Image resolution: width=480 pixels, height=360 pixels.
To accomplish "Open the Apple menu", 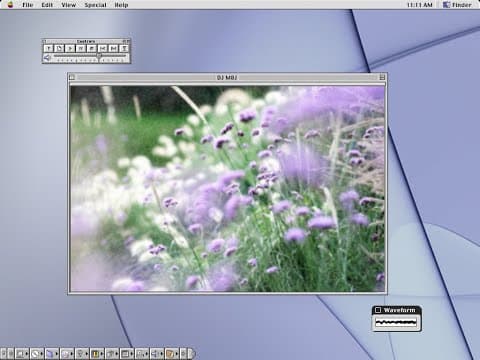I will coord(10,5).
